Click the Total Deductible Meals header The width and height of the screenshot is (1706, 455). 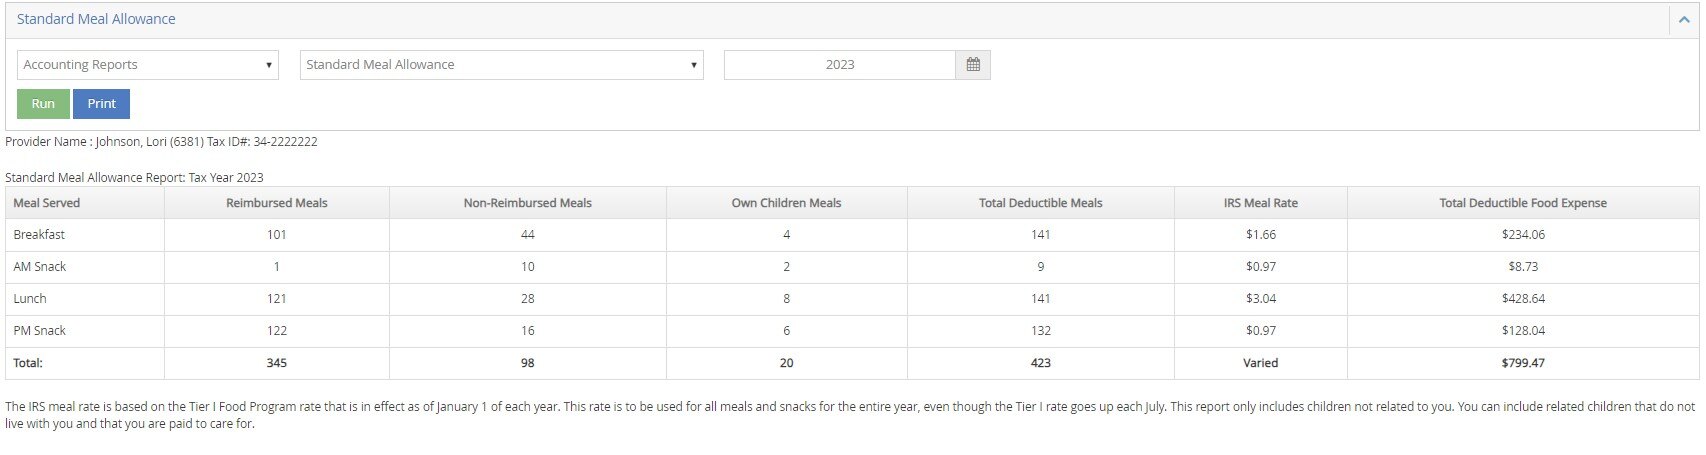click(x=1040, y=203)
